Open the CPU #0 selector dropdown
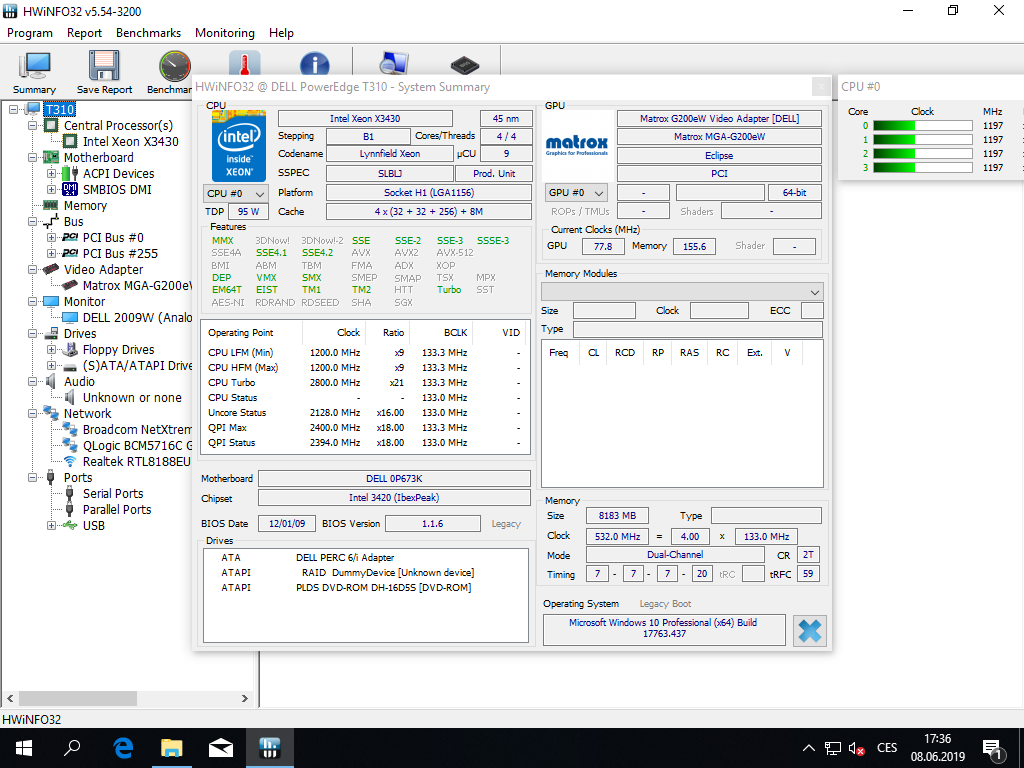 coord(236,193)
